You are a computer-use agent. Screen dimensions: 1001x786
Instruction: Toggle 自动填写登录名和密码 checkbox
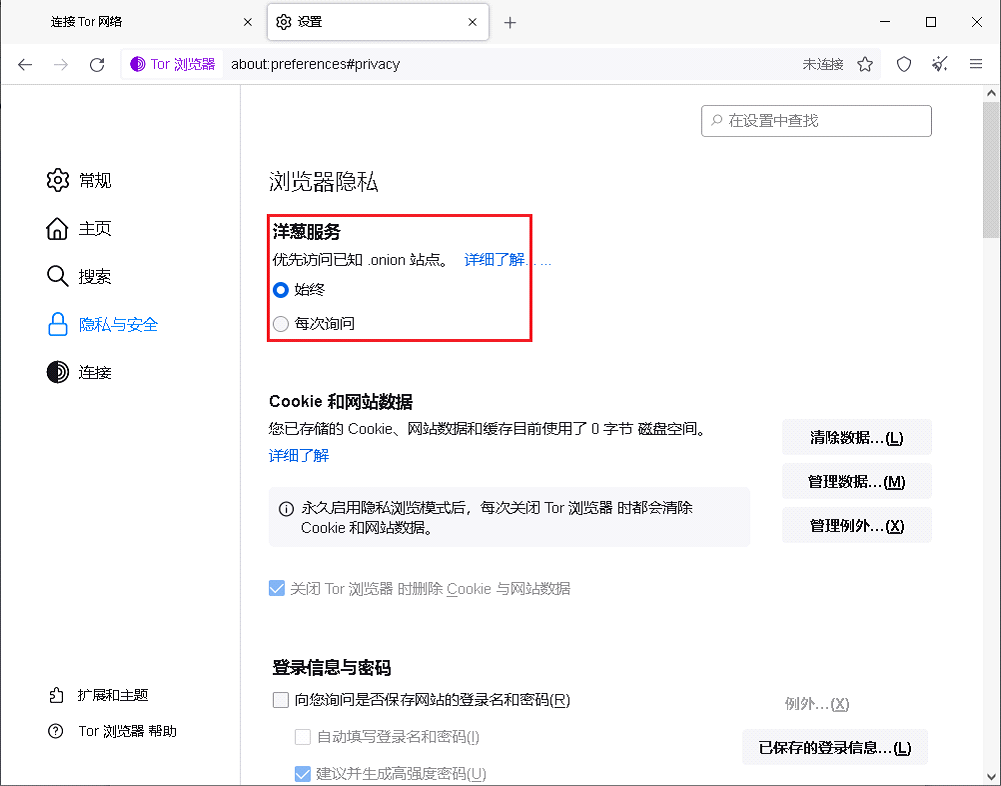(303, 737)
